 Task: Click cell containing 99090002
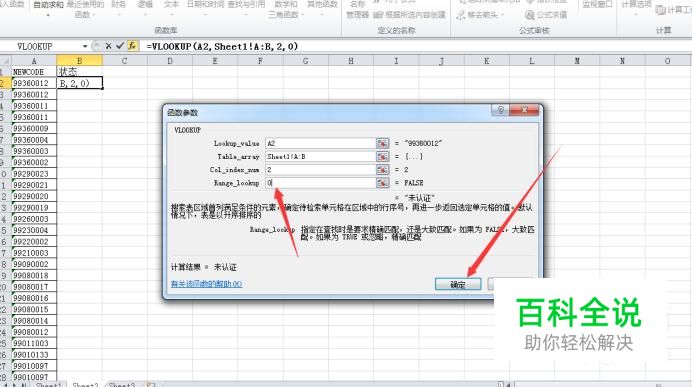coord(34,264)
